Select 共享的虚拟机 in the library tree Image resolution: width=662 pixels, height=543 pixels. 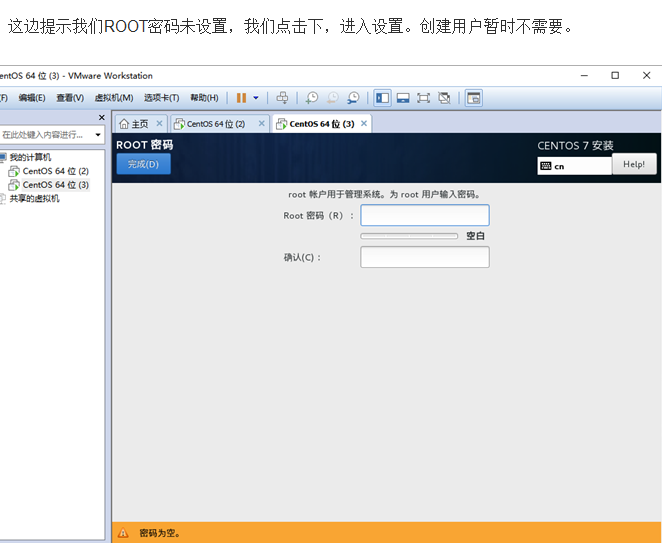tap(35, 198)
